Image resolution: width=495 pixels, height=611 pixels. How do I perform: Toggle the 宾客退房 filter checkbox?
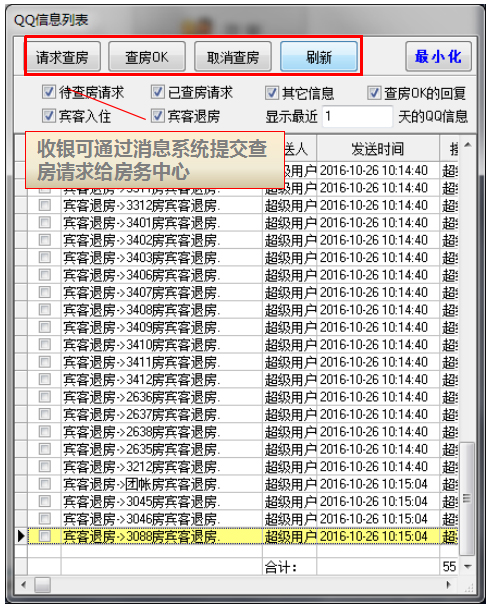coord(157,116)
